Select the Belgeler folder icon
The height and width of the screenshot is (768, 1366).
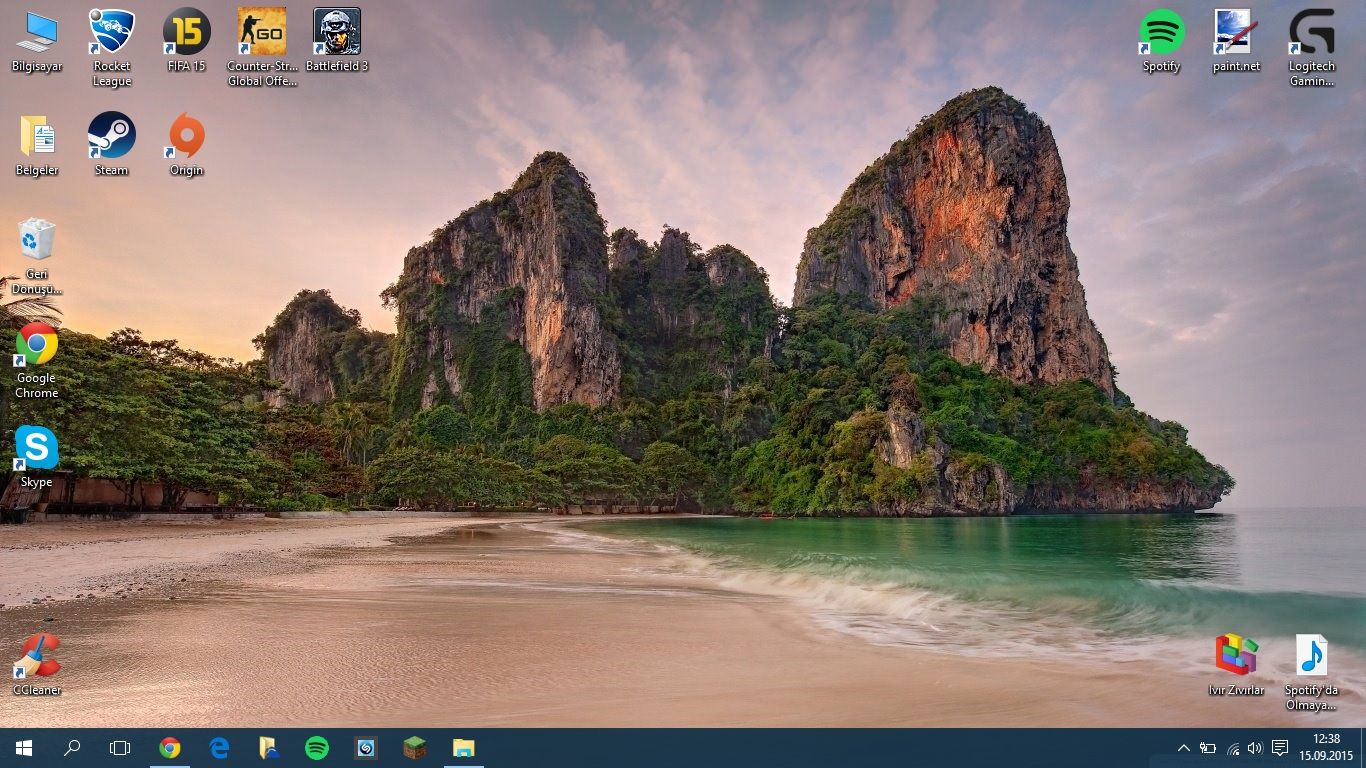coord(37,145)
